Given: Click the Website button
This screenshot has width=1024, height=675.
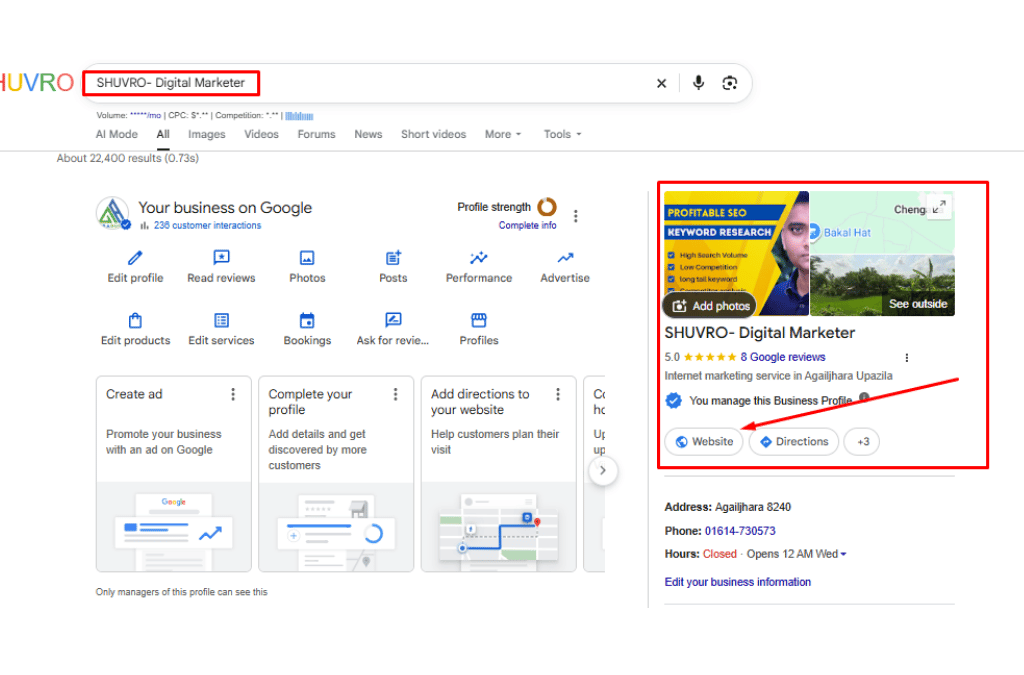Looking at the screenshot, I should [x=704, y=442].
